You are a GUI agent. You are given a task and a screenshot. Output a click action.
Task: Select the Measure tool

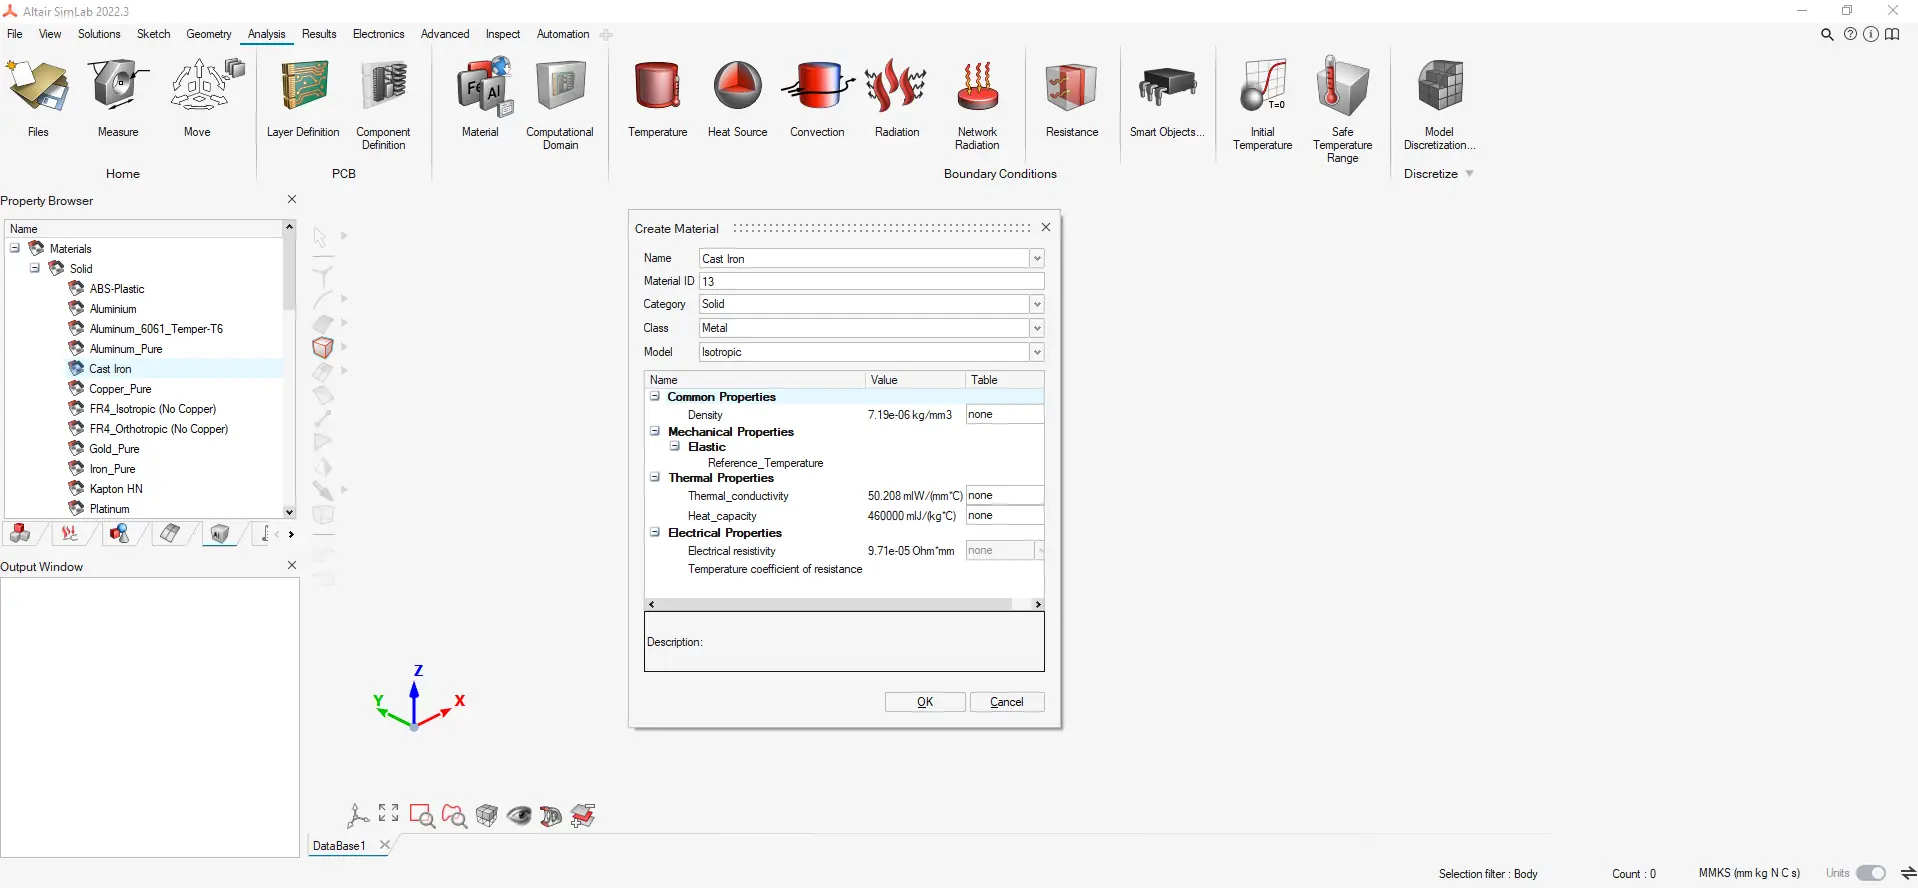click(x=118, y=97)
